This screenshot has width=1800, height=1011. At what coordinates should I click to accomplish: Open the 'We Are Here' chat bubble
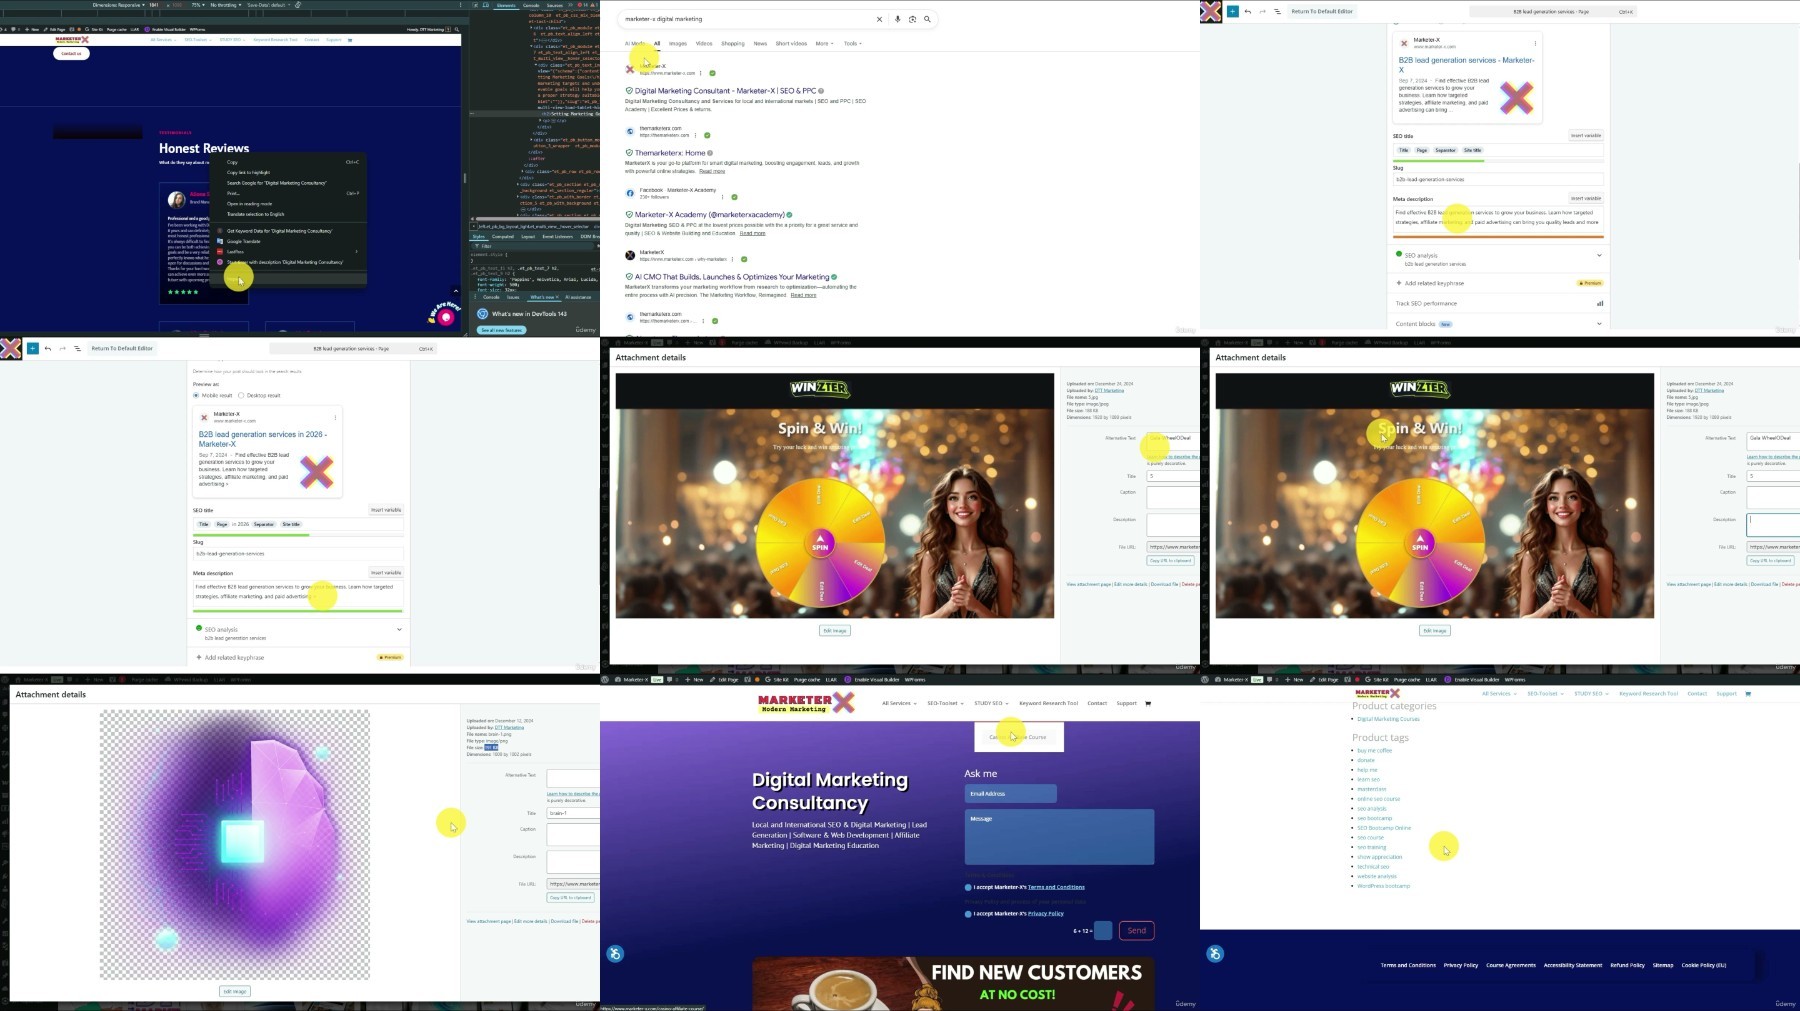click(x=446, y=317)
